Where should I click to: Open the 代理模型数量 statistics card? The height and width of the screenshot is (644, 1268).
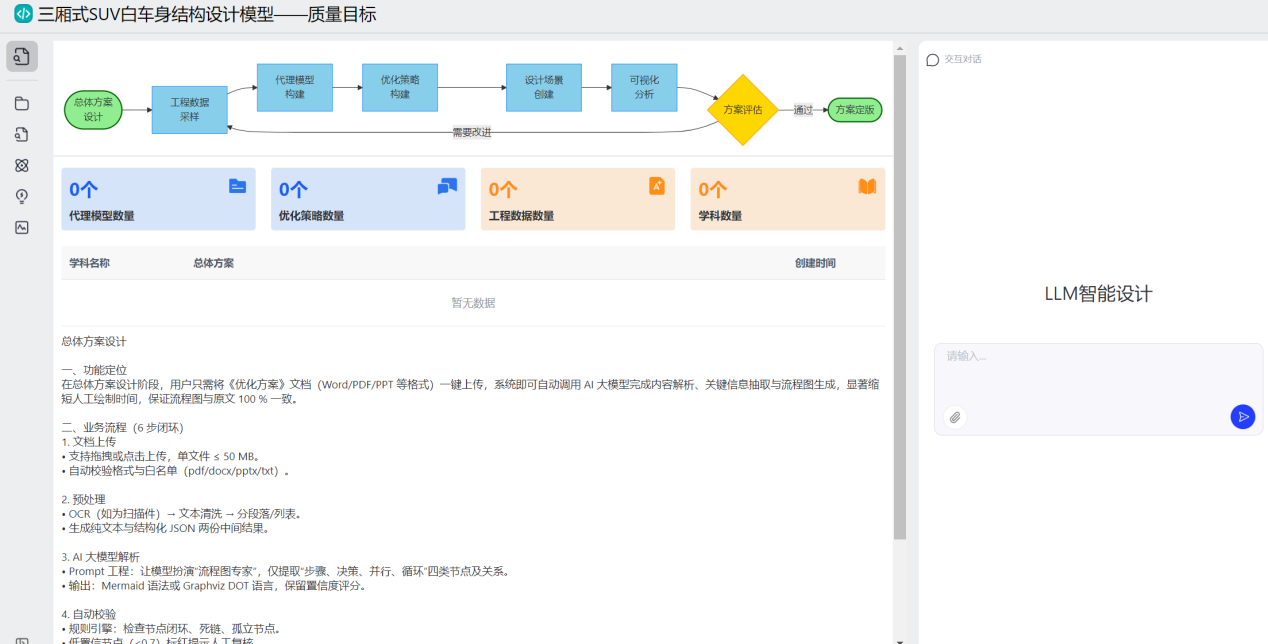pos(158,199)
